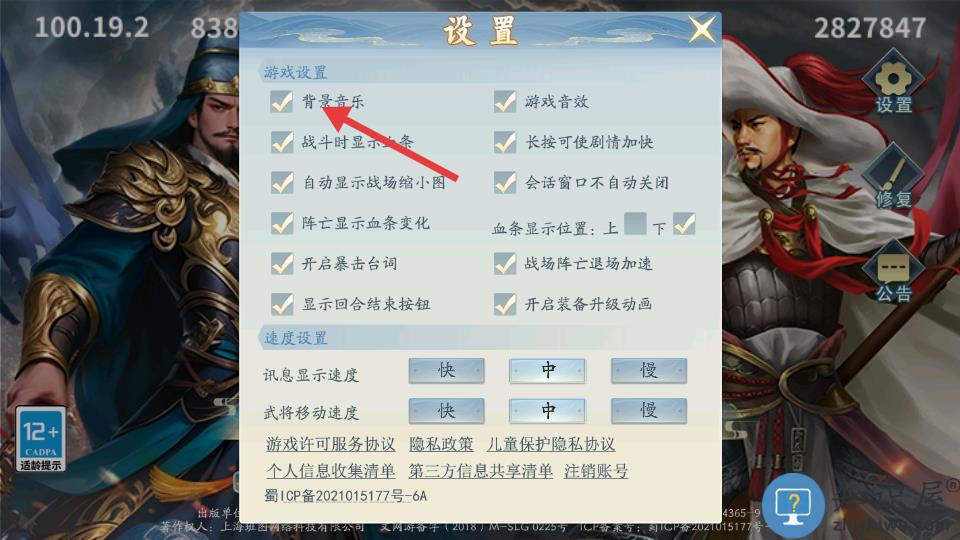Open the 隐私政策 link
The height and width of the screenshot is (540, 960).
441,444
